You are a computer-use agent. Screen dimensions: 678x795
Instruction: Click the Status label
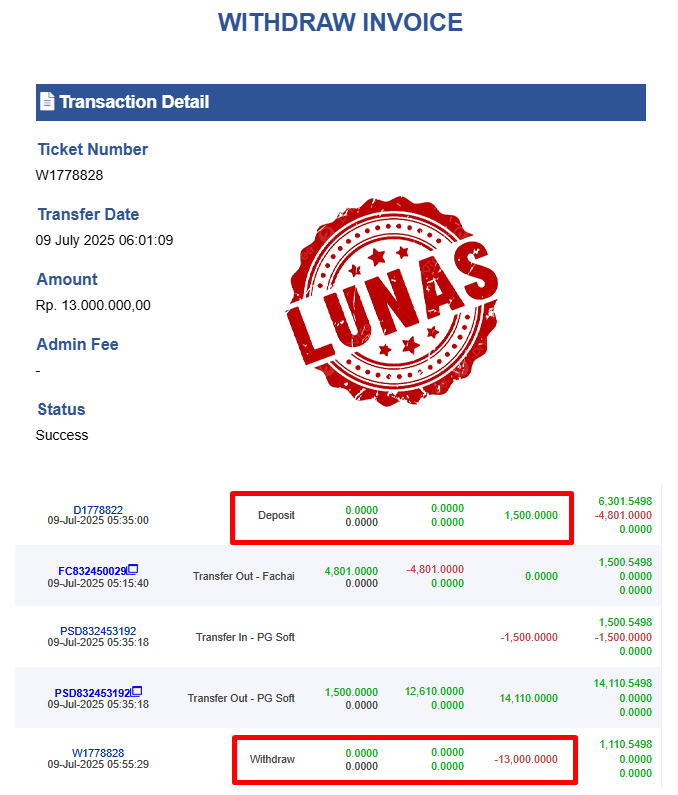coord(61,409)
